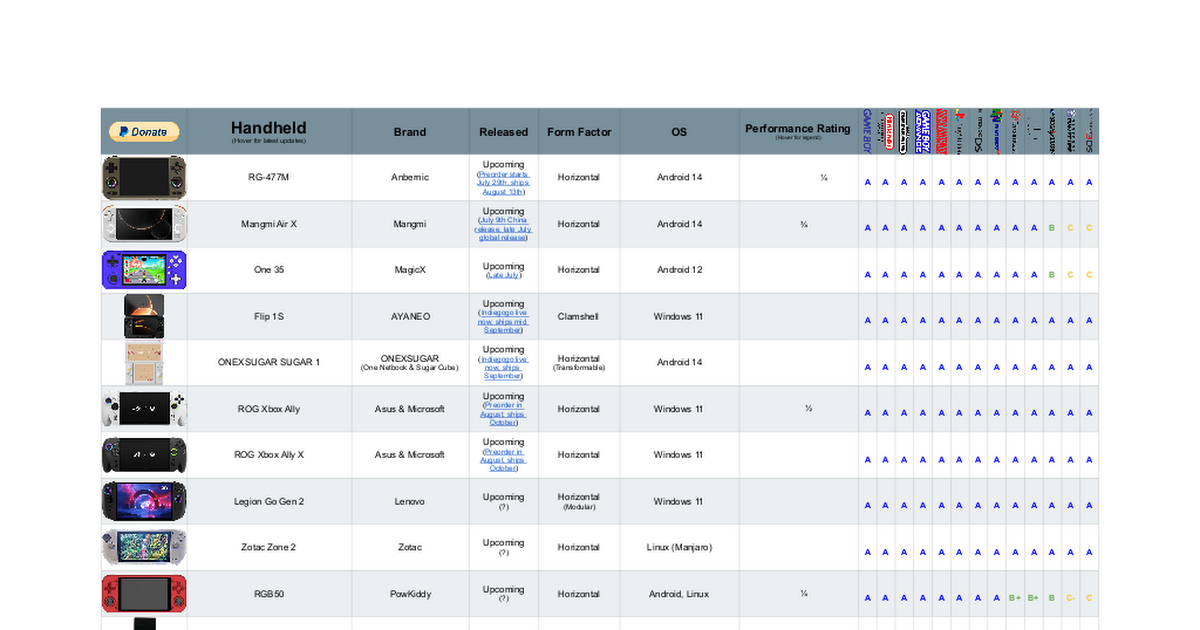Open the purple One 35 device image
1200x630 pixels.
pos(144,270)
